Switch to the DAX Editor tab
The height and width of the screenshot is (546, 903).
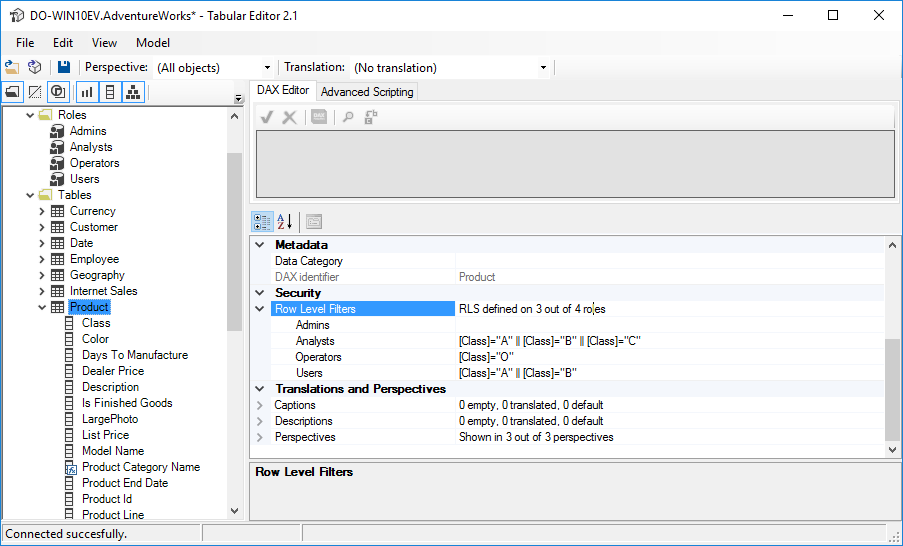point(283,90)
